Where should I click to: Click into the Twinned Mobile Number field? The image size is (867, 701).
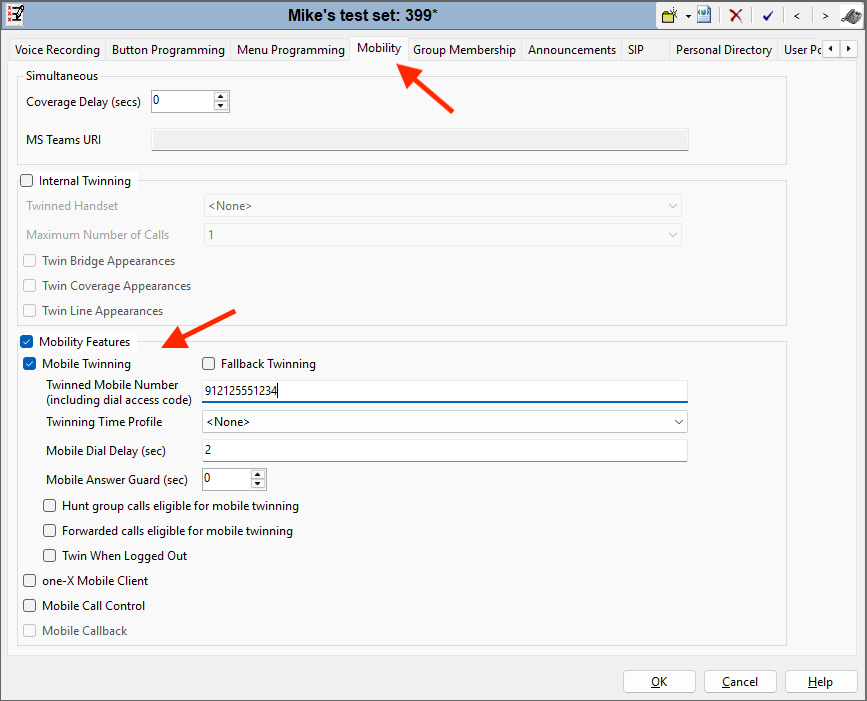444,391
